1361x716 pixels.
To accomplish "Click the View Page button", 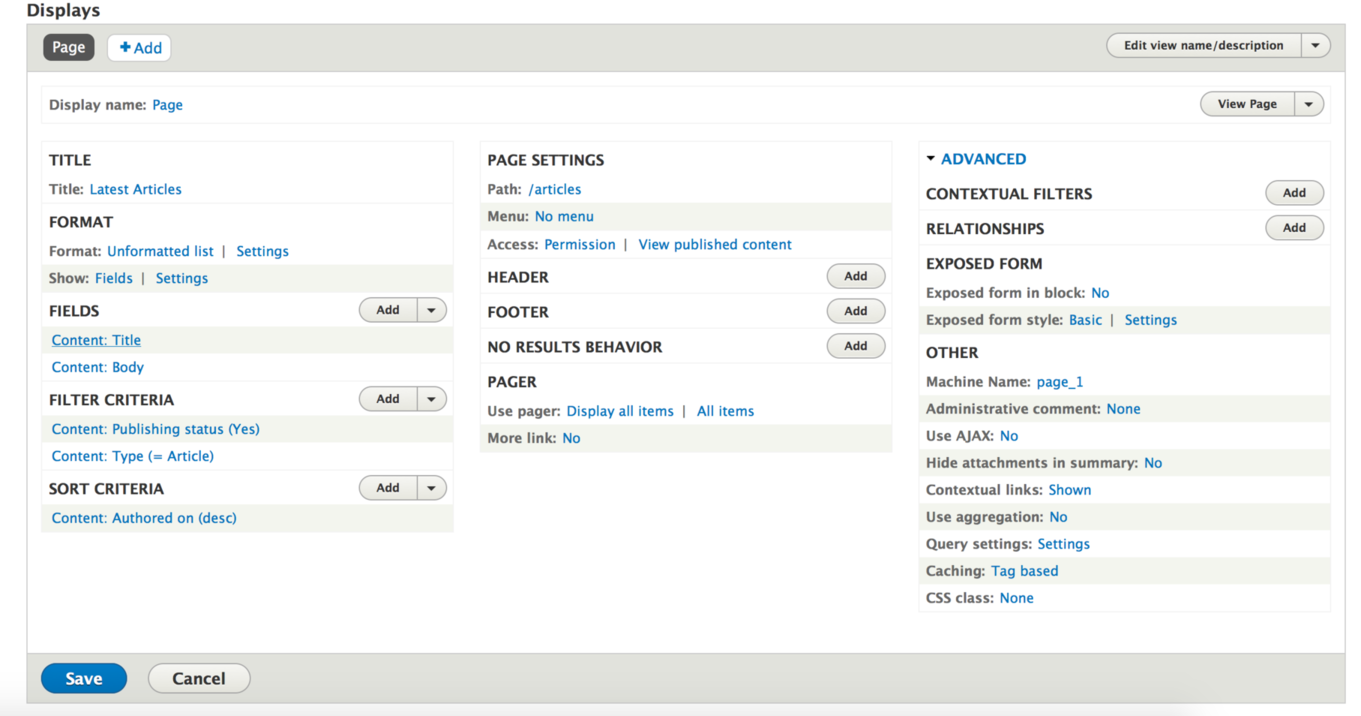I will click(x=1247, y=104).
